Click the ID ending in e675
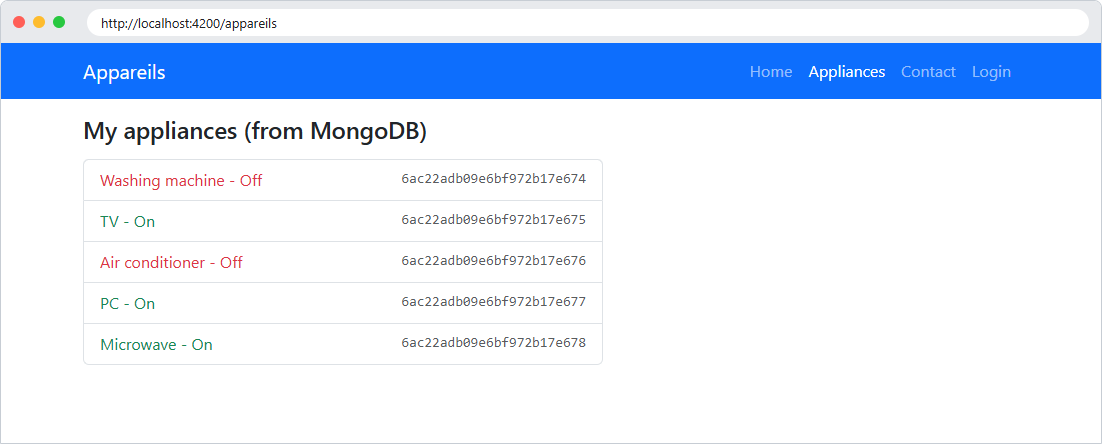Screen dimensions: 1102x444 493,220
